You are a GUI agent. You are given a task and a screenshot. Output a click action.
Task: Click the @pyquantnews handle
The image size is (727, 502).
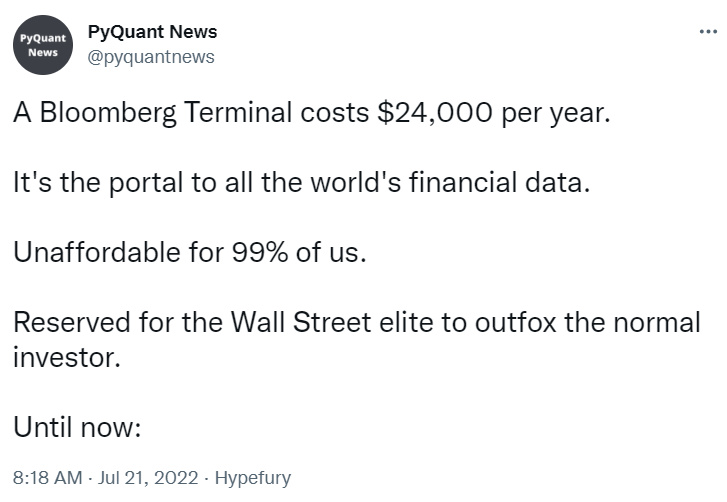pyautogui.click(x=151, y=57)
